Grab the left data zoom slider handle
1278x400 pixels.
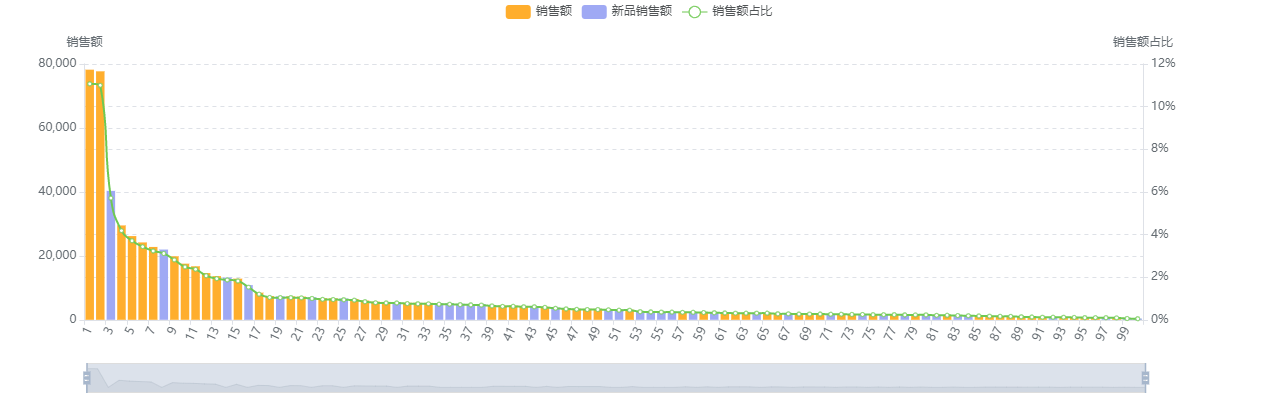click(x=87, y=377)
